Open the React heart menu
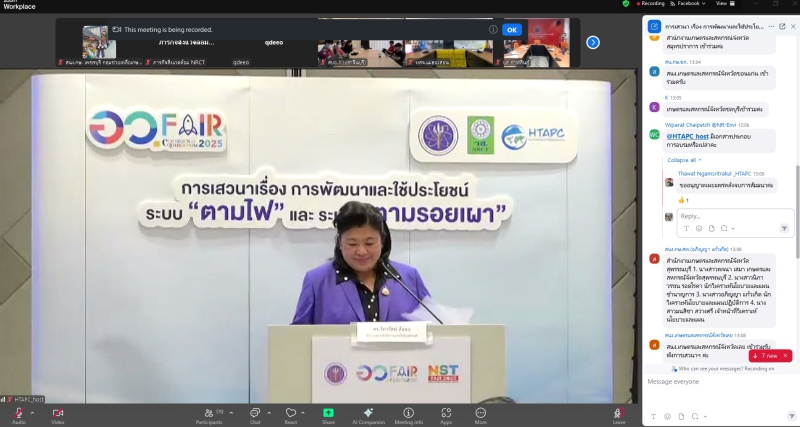 click(291, 415)
